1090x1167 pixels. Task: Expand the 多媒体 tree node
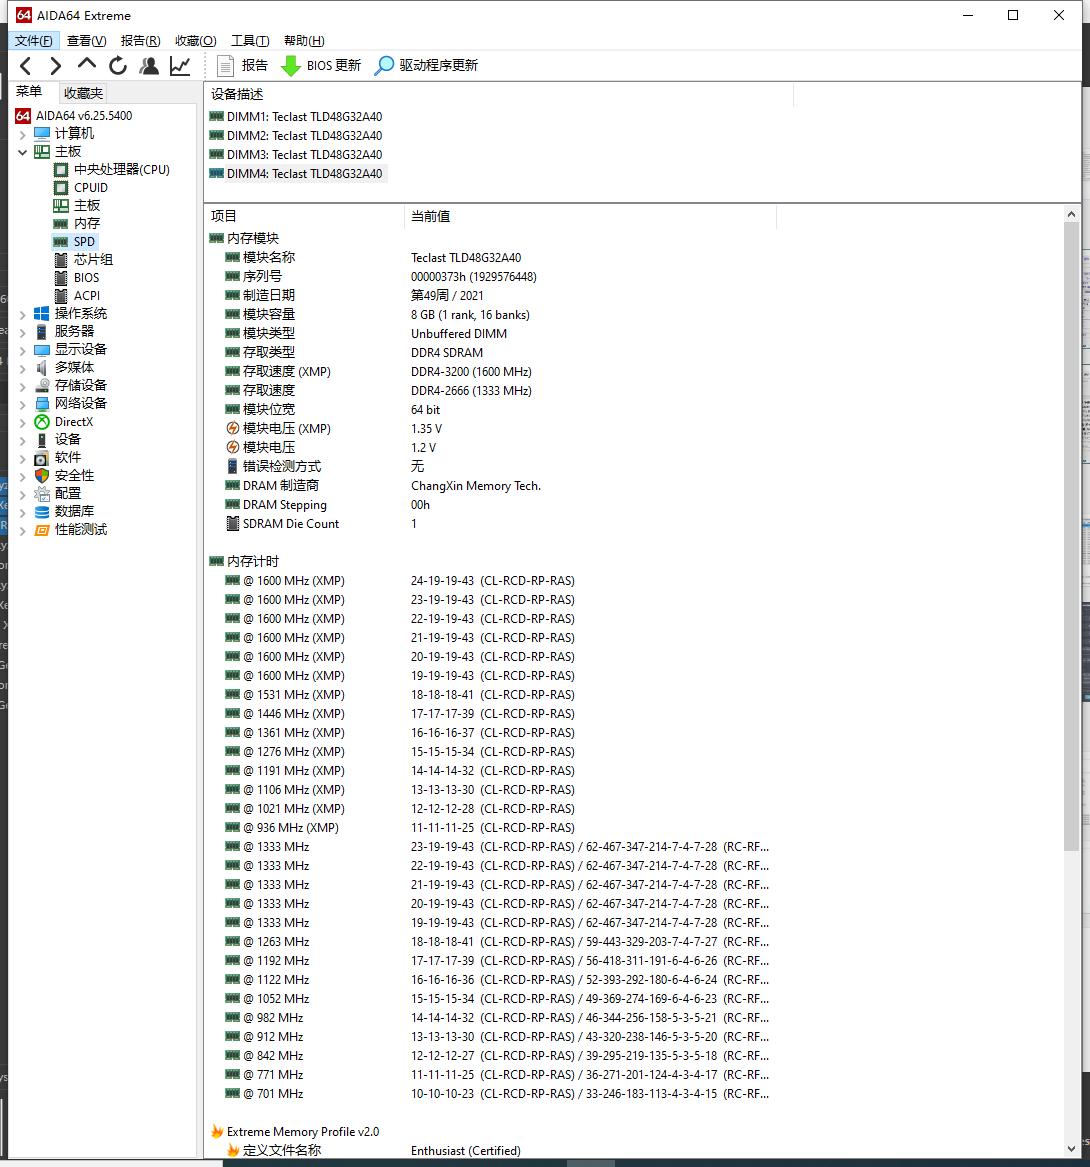(22, 368)
